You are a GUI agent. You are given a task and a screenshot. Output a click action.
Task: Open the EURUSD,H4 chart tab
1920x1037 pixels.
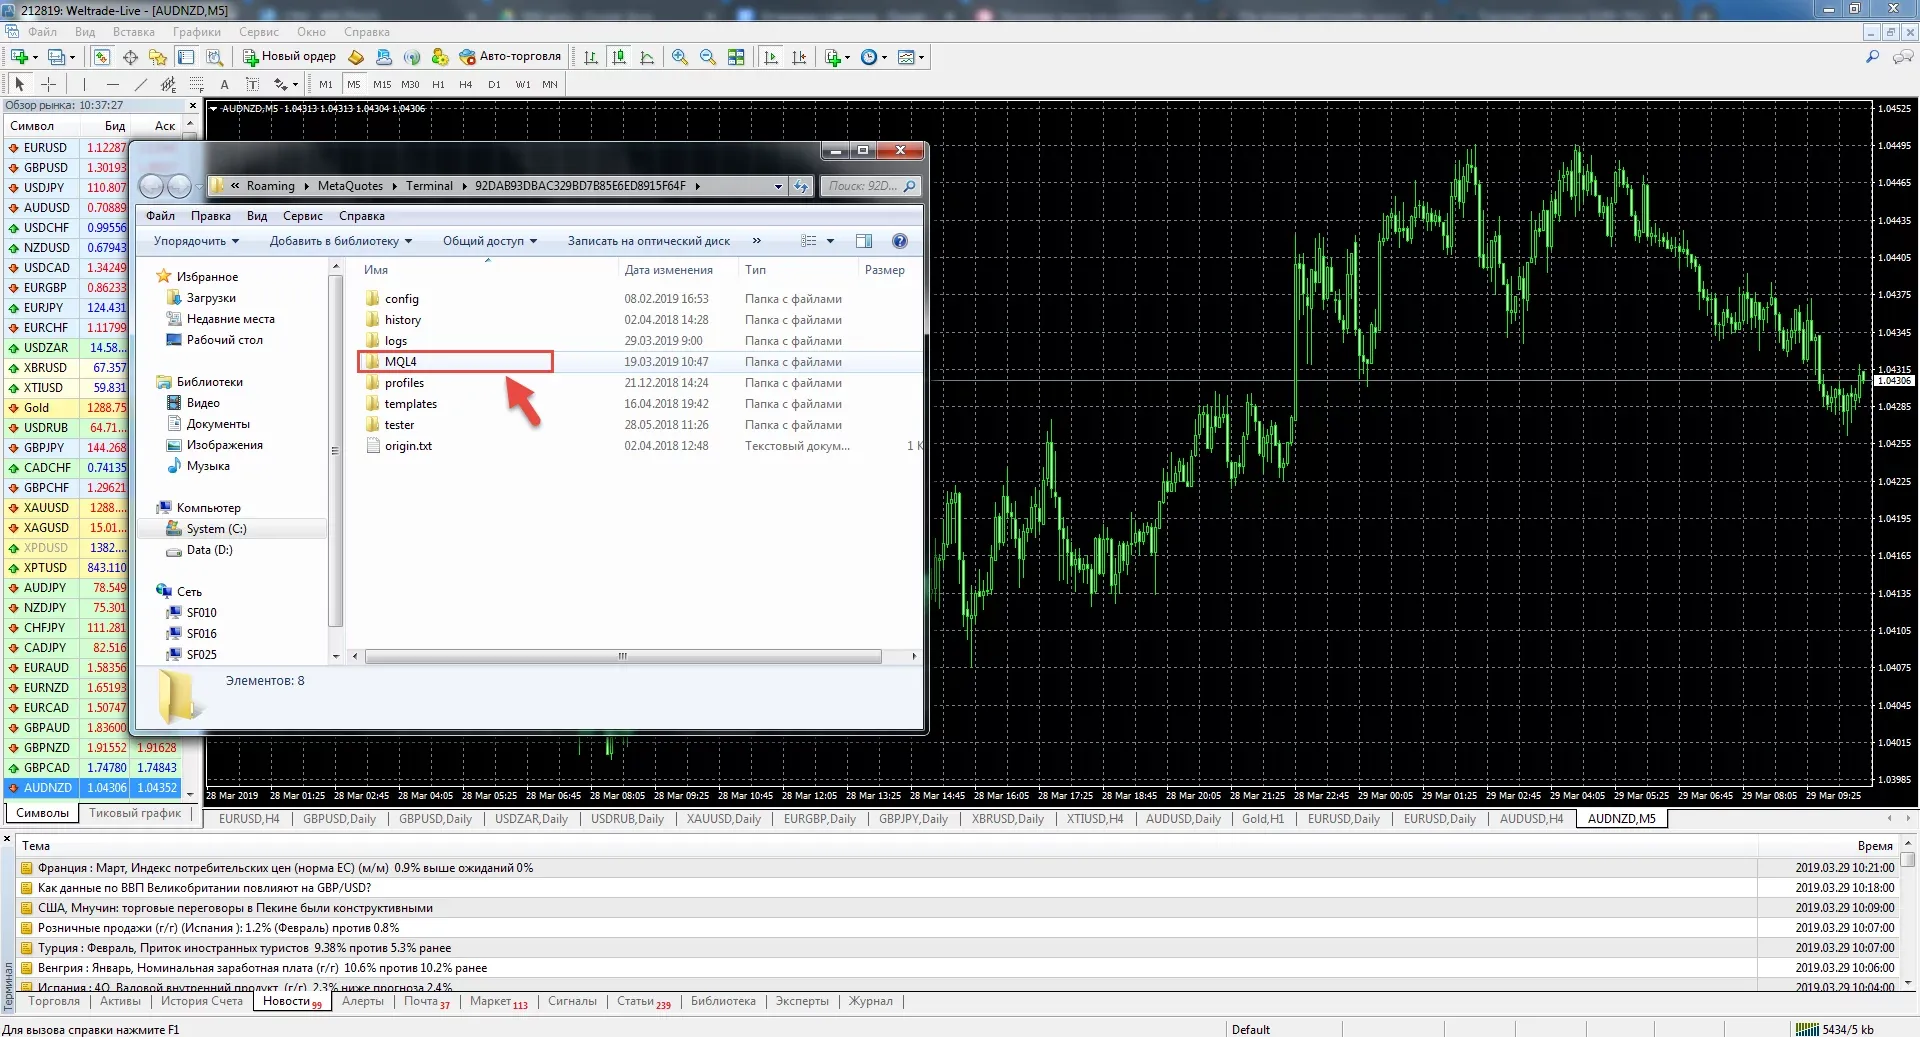[249, 819]
